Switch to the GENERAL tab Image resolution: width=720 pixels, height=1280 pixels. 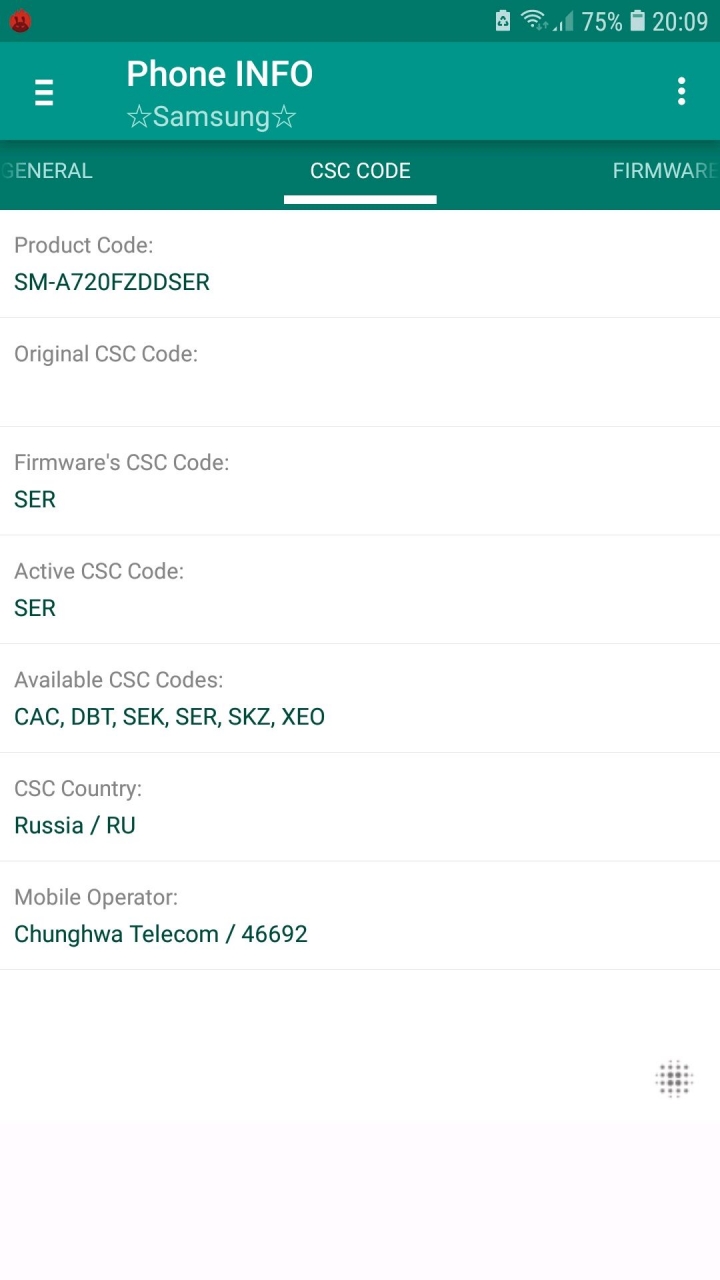coord(47,171)
